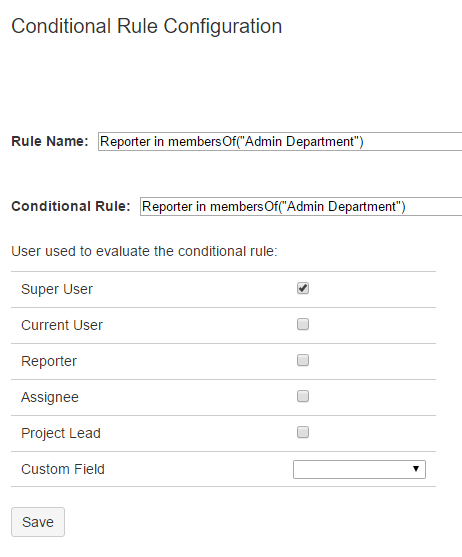Click the "Reporter" row label text

click(49, 361)
